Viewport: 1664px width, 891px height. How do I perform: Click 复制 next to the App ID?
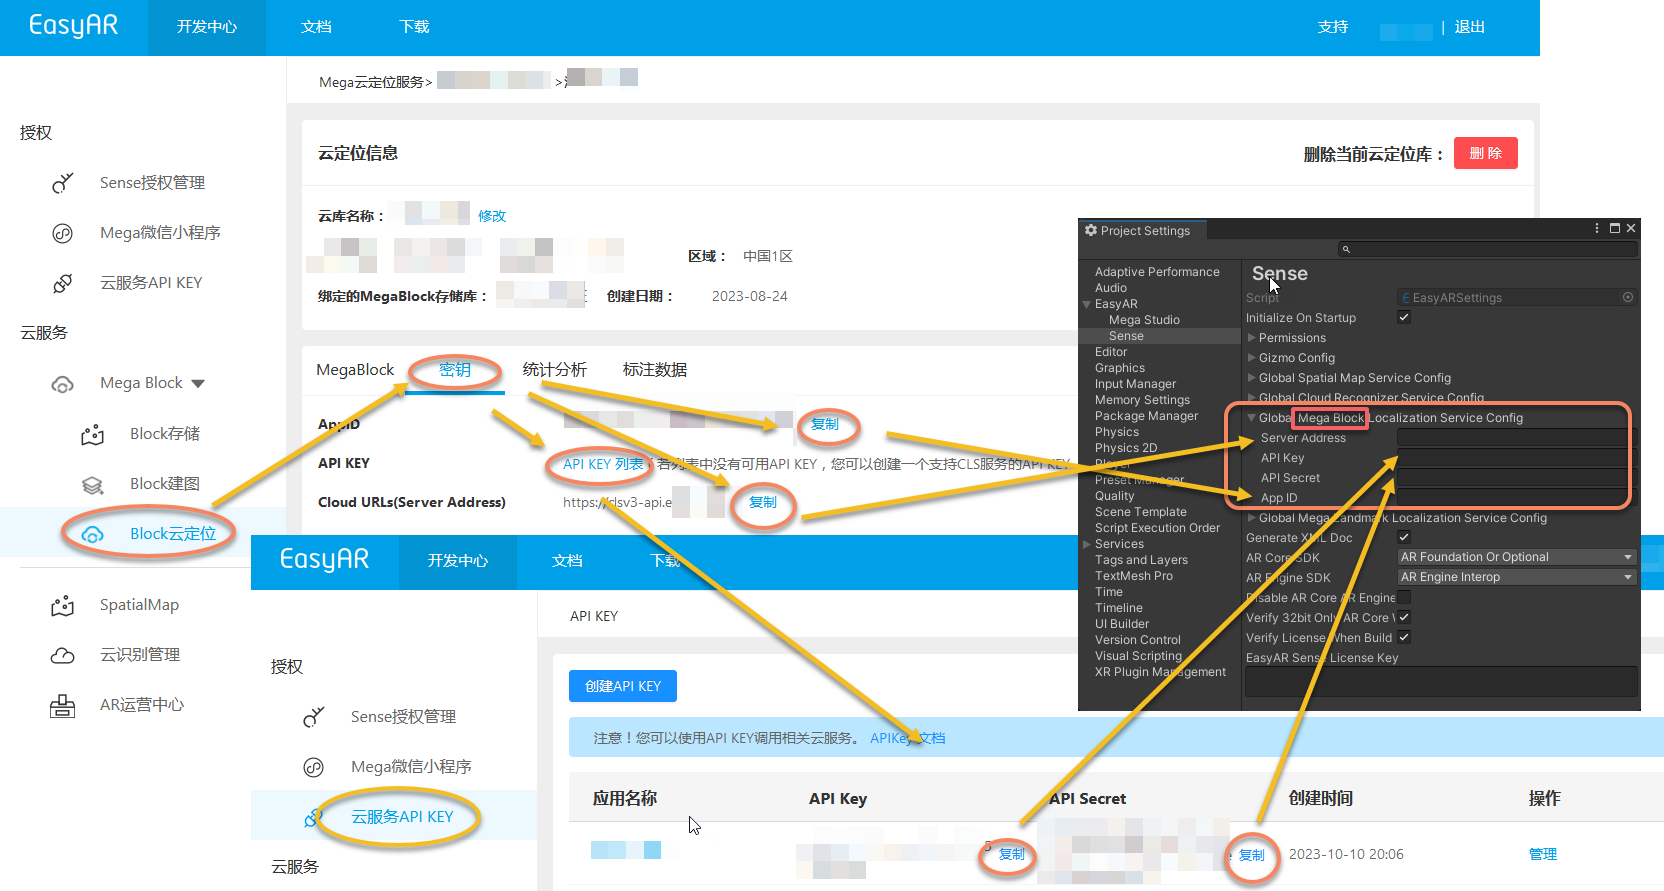tap(825, 424)
